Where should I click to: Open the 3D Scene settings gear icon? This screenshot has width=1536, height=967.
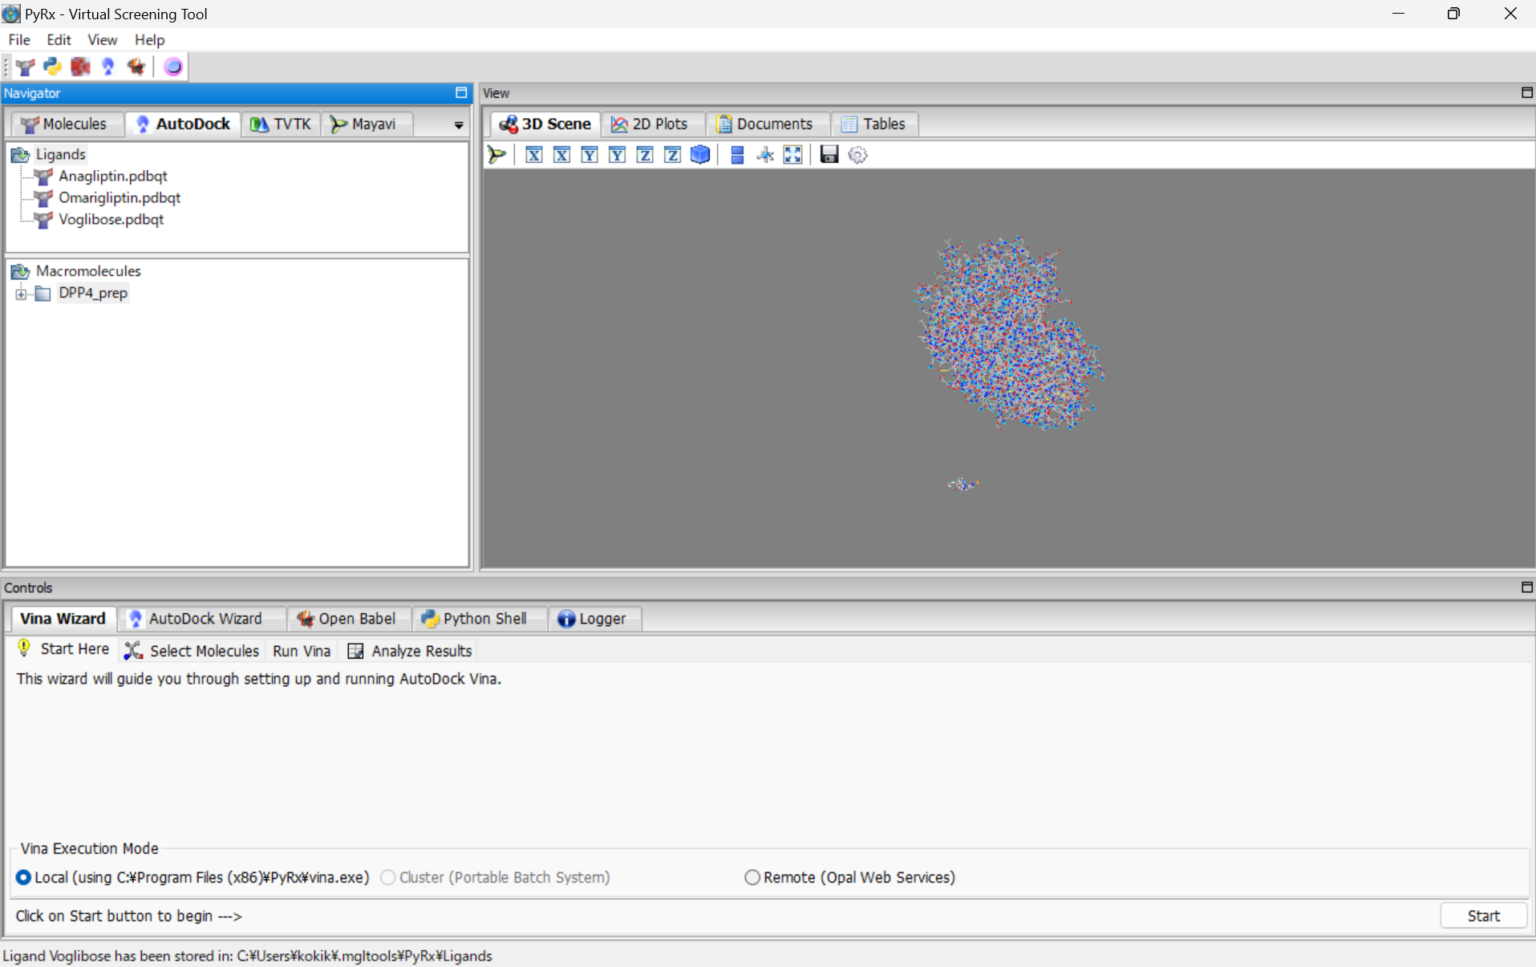tap(858, 155)
